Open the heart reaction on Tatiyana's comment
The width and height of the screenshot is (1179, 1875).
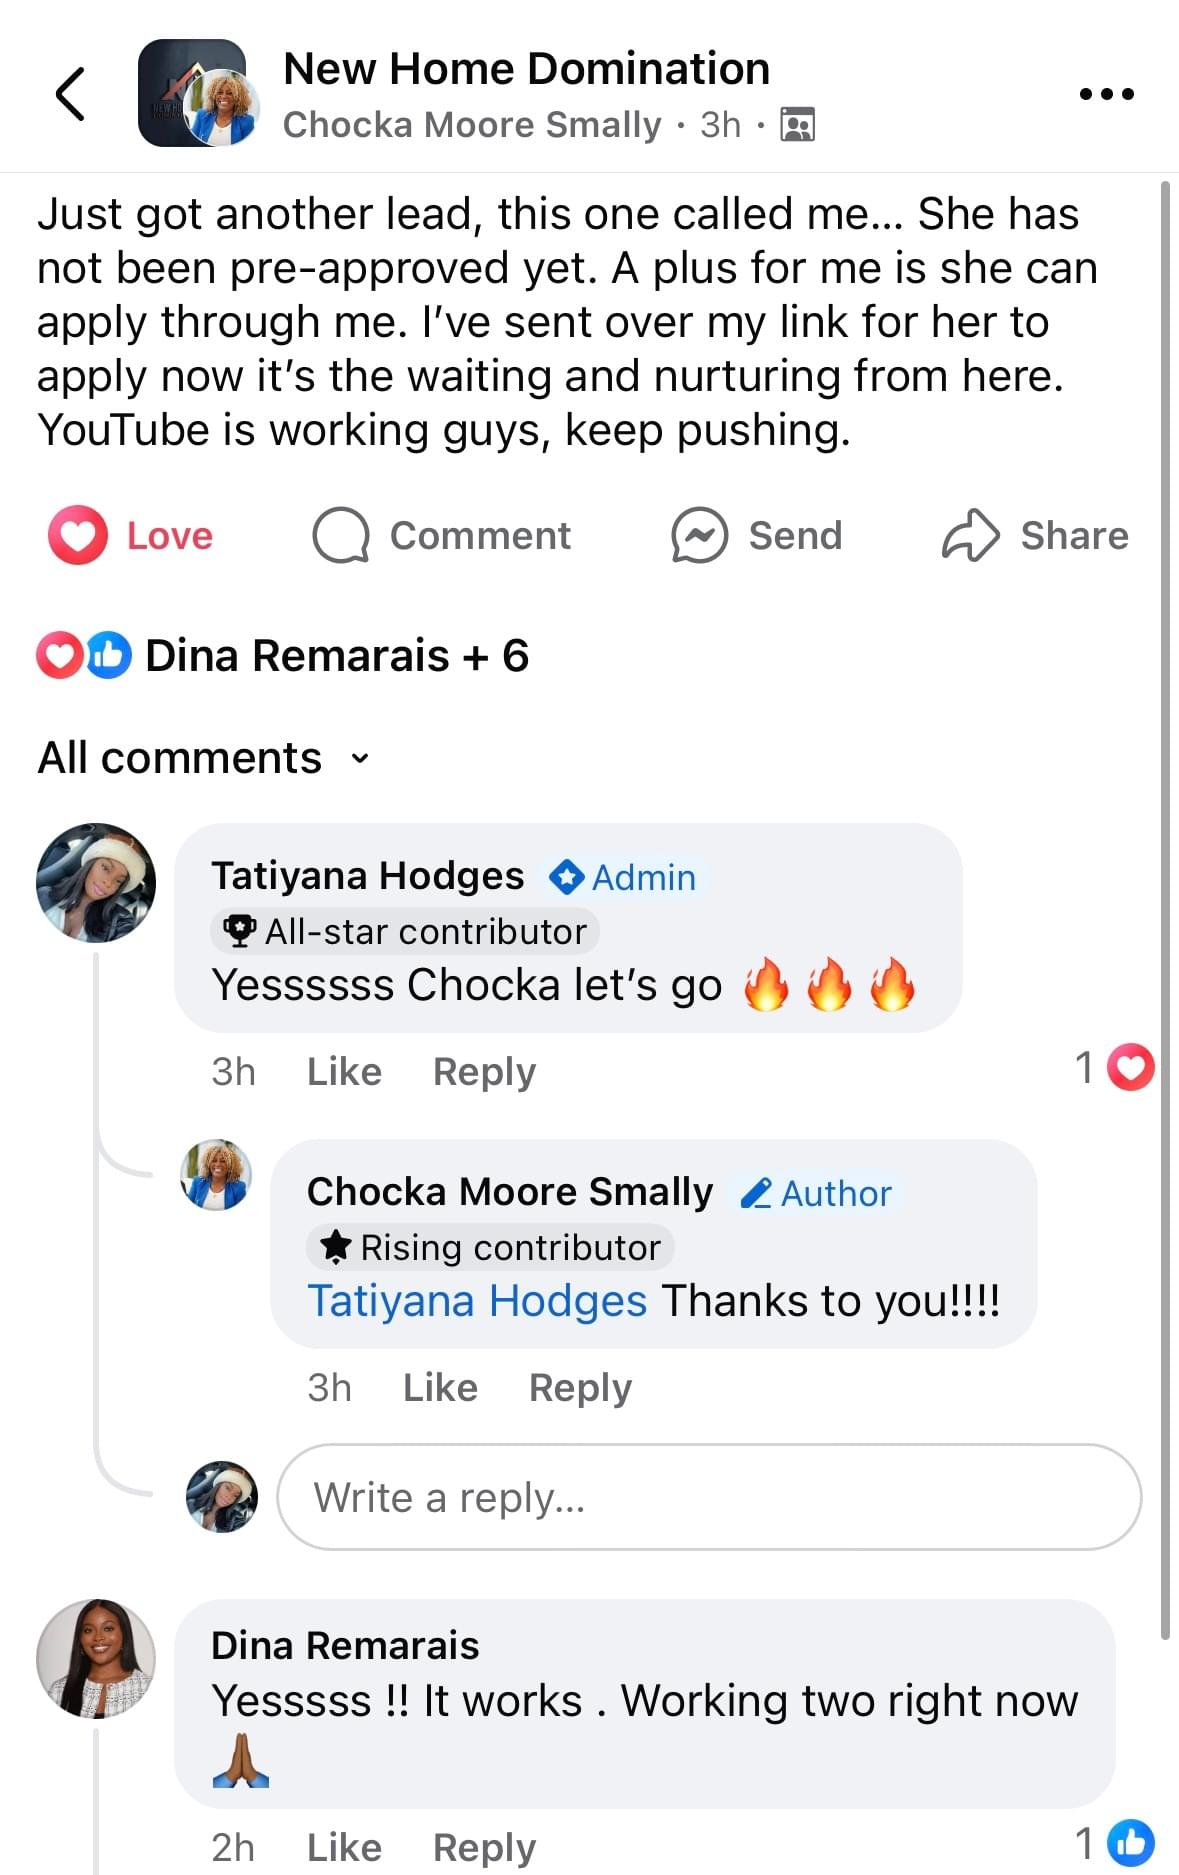click(1132, 1067)
